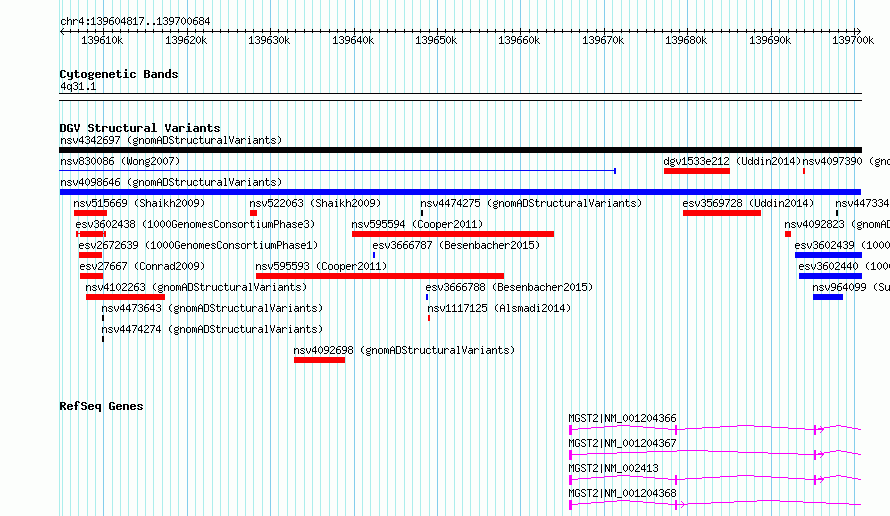Click esv2672639 1000Genomes Phase1 label

point(198,245)
